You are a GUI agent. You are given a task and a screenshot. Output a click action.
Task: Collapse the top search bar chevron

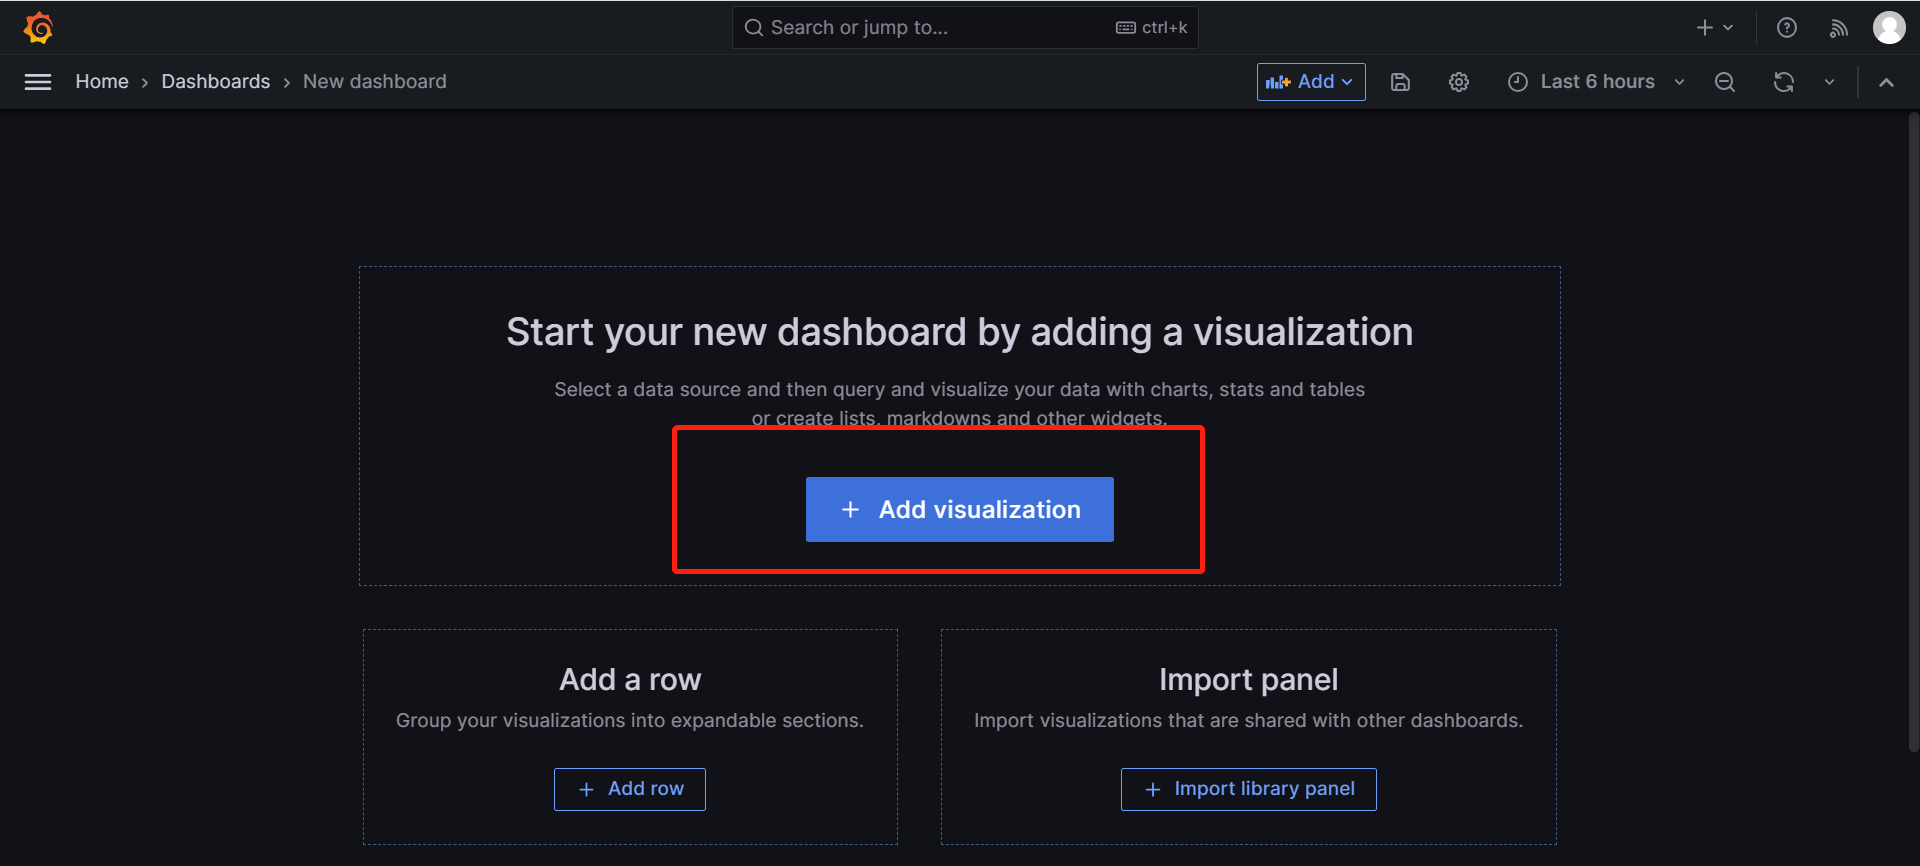pos(1886,82)
